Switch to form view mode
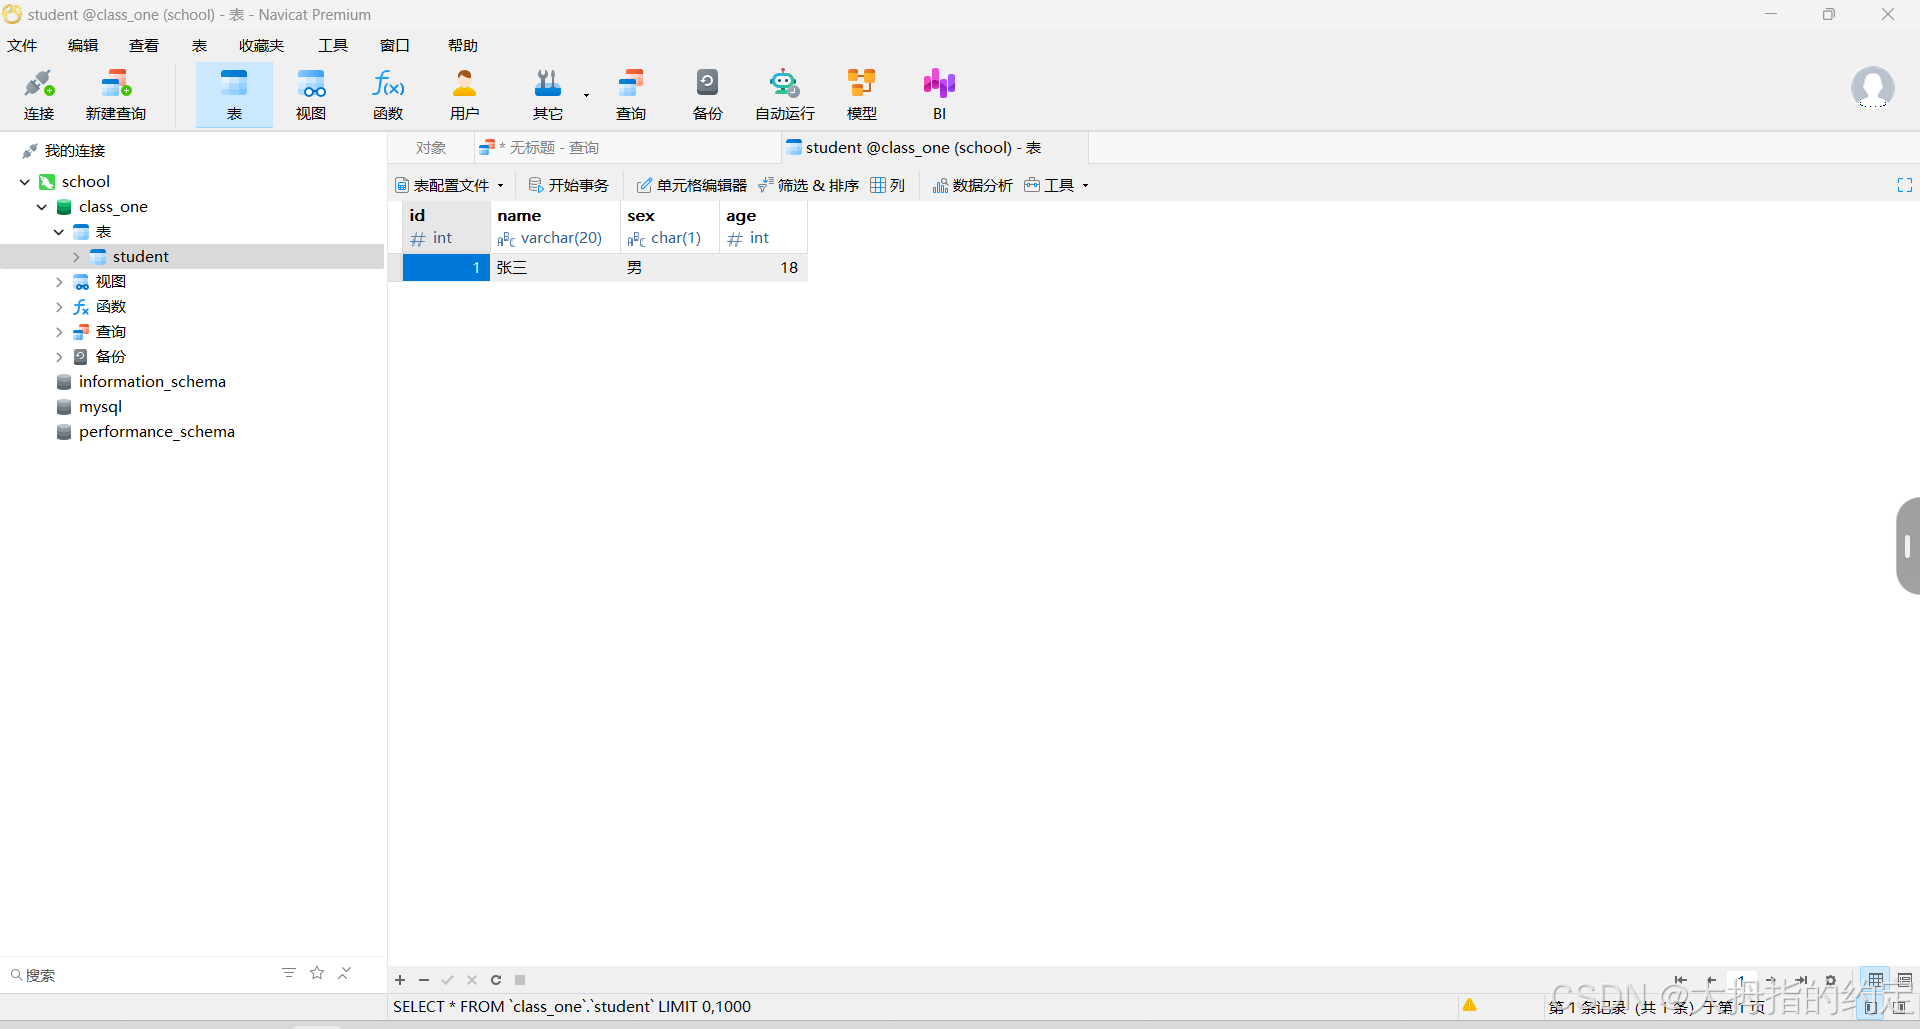 1904,980
